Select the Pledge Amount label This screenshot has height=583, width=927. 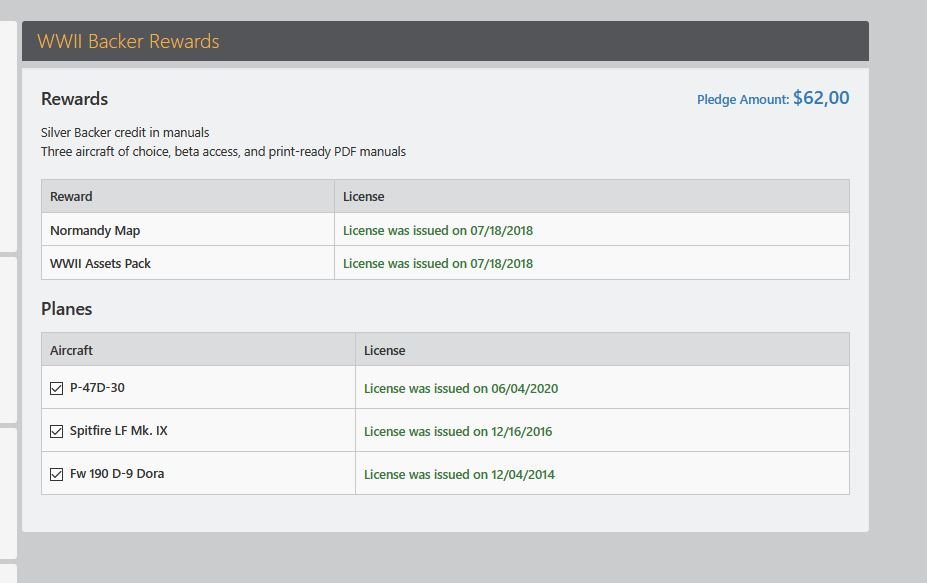743,99
